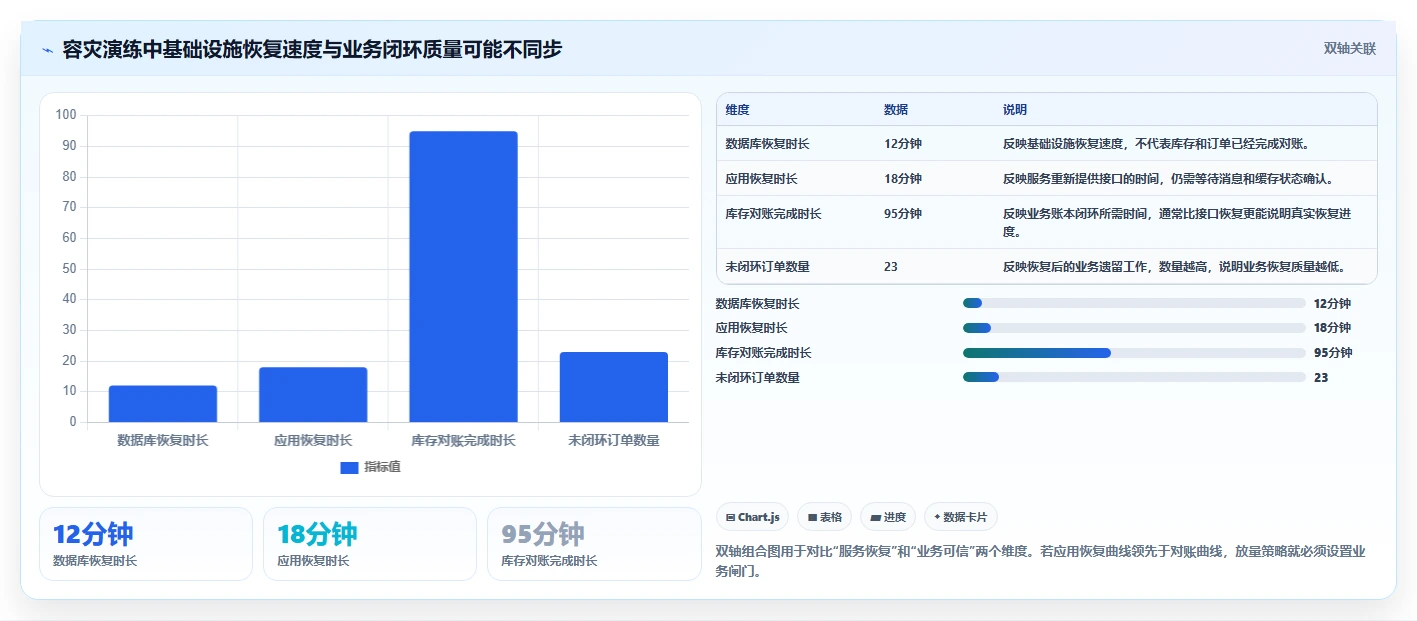Click the page title 容灾演练中基础设施恢复速度
The image size is (1417, 621).
[x=312, y=49]
